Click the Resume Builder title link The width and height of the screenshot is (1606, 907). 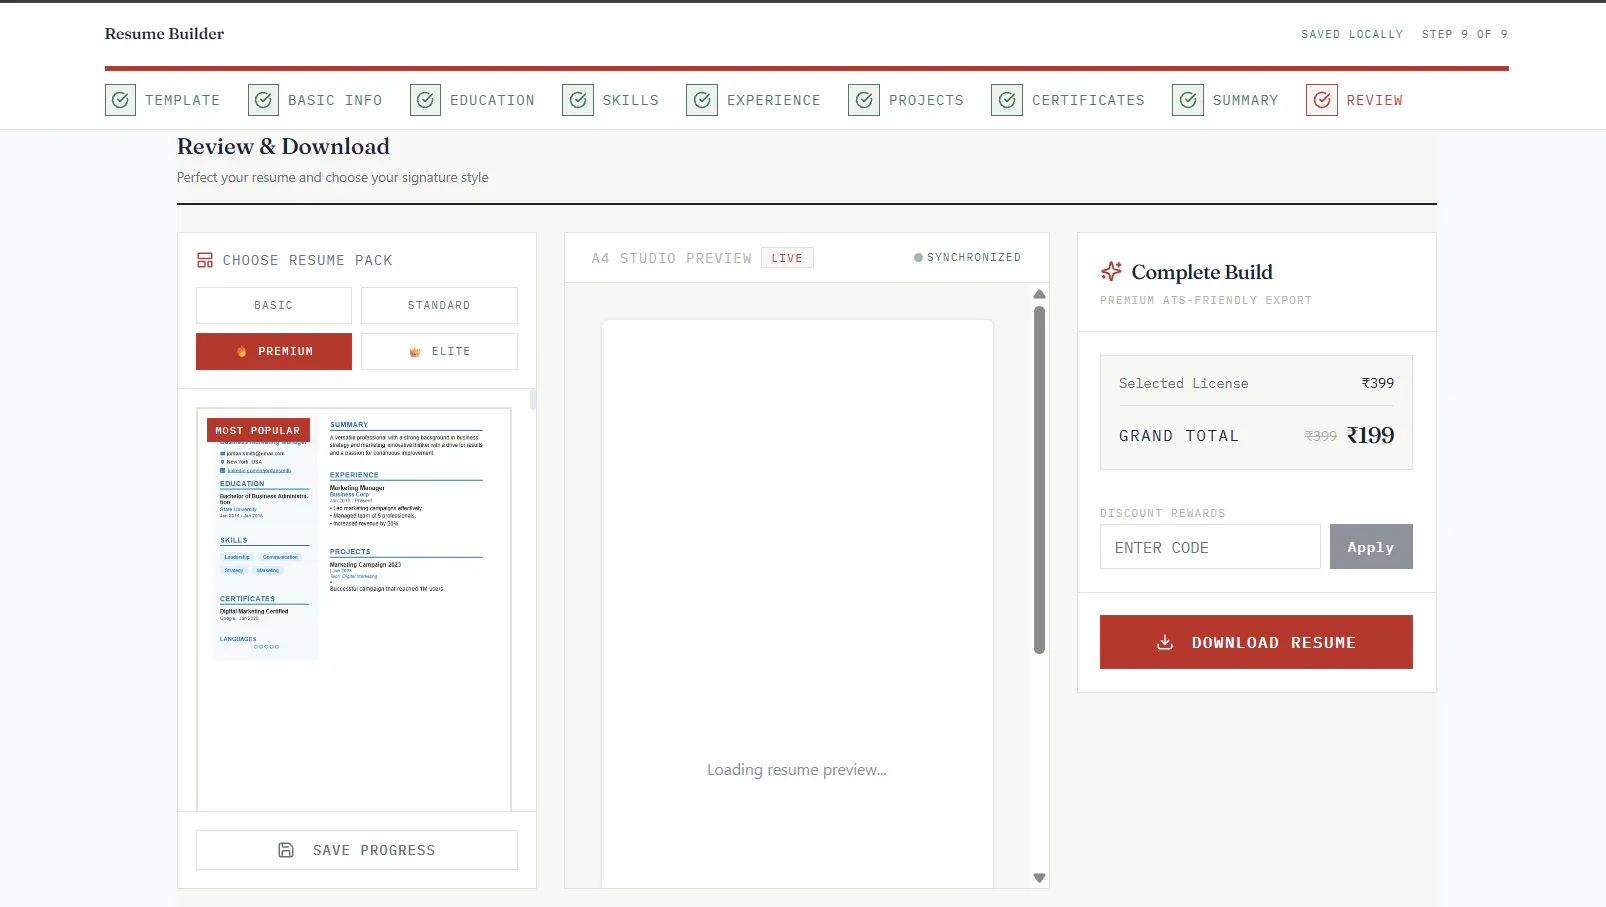[x=165, y=34]
